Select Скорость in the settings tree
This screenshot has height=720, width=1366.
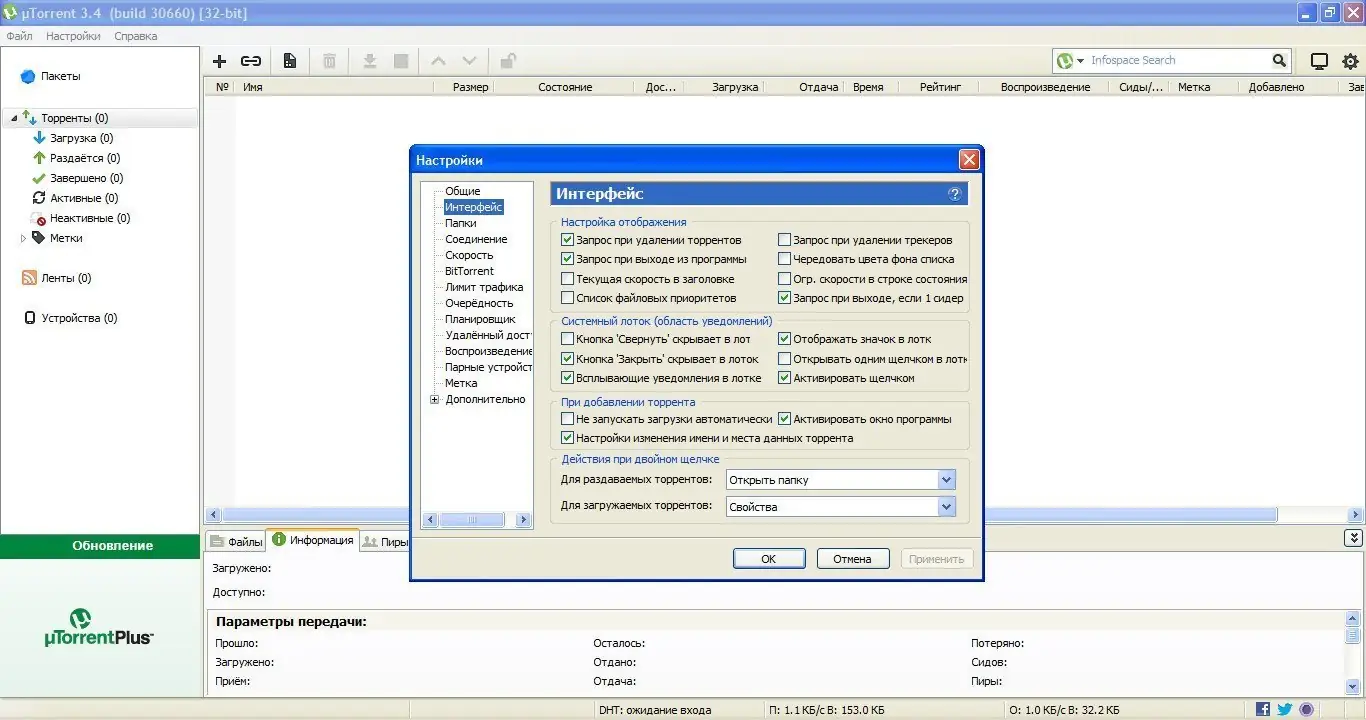point(469,255)
